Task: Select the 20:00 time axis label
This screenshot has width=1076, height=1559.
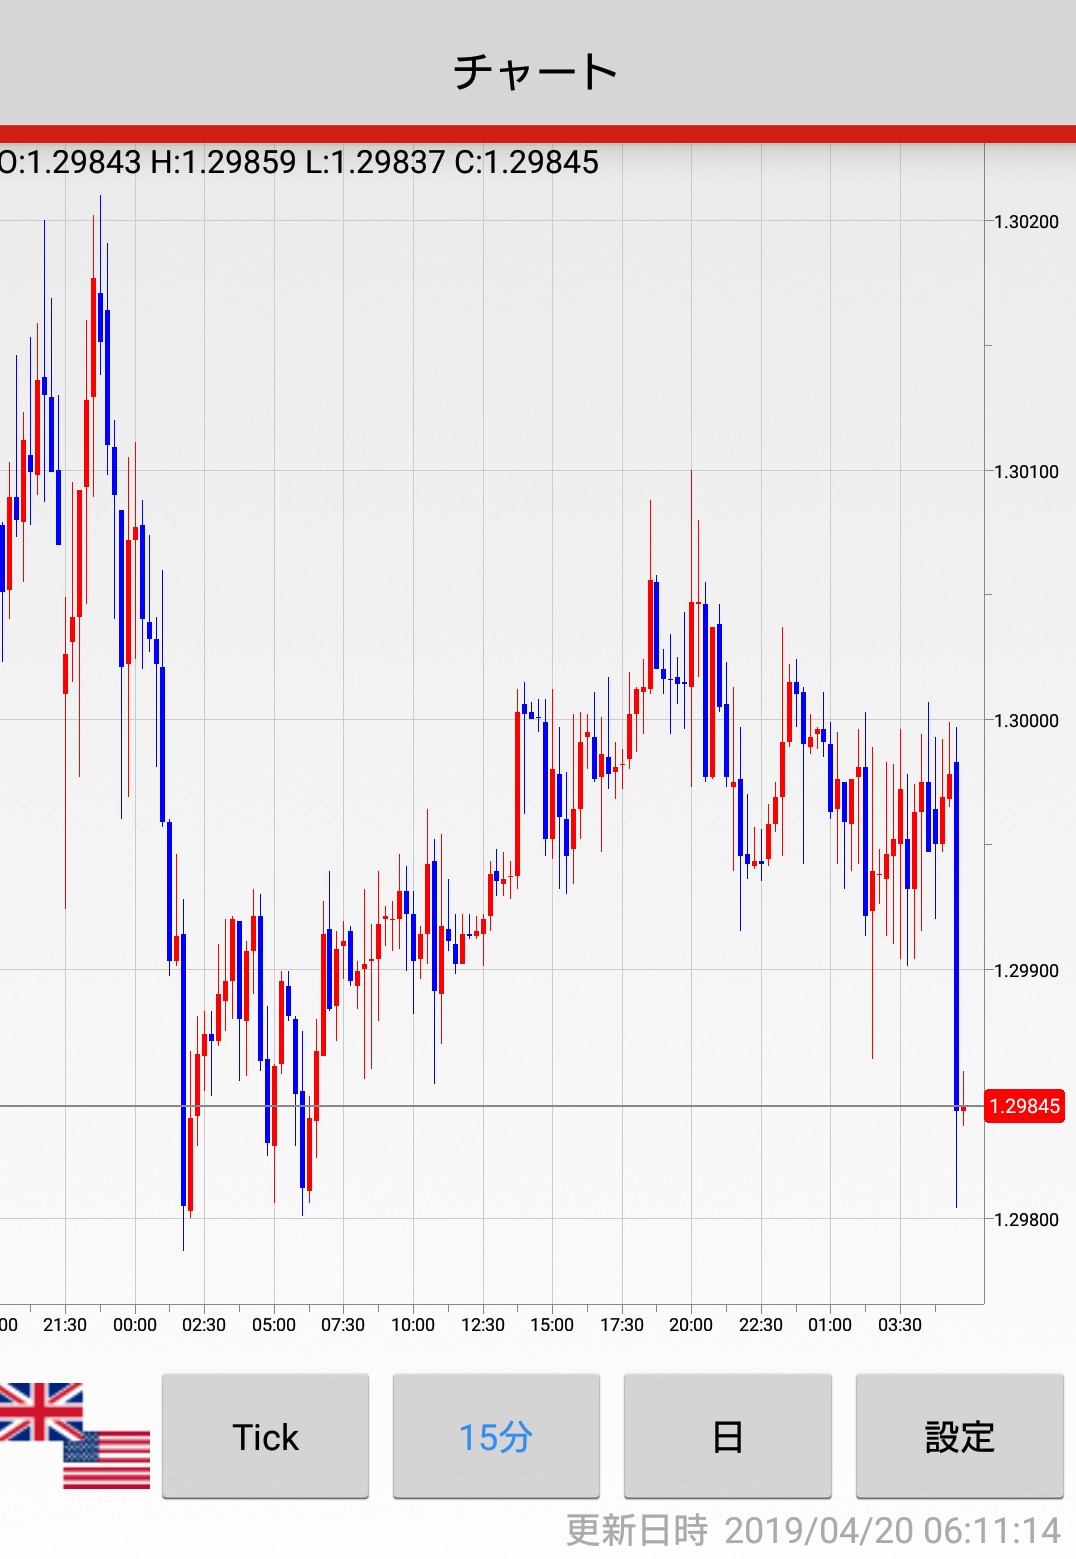Action: pos(691,1325)
